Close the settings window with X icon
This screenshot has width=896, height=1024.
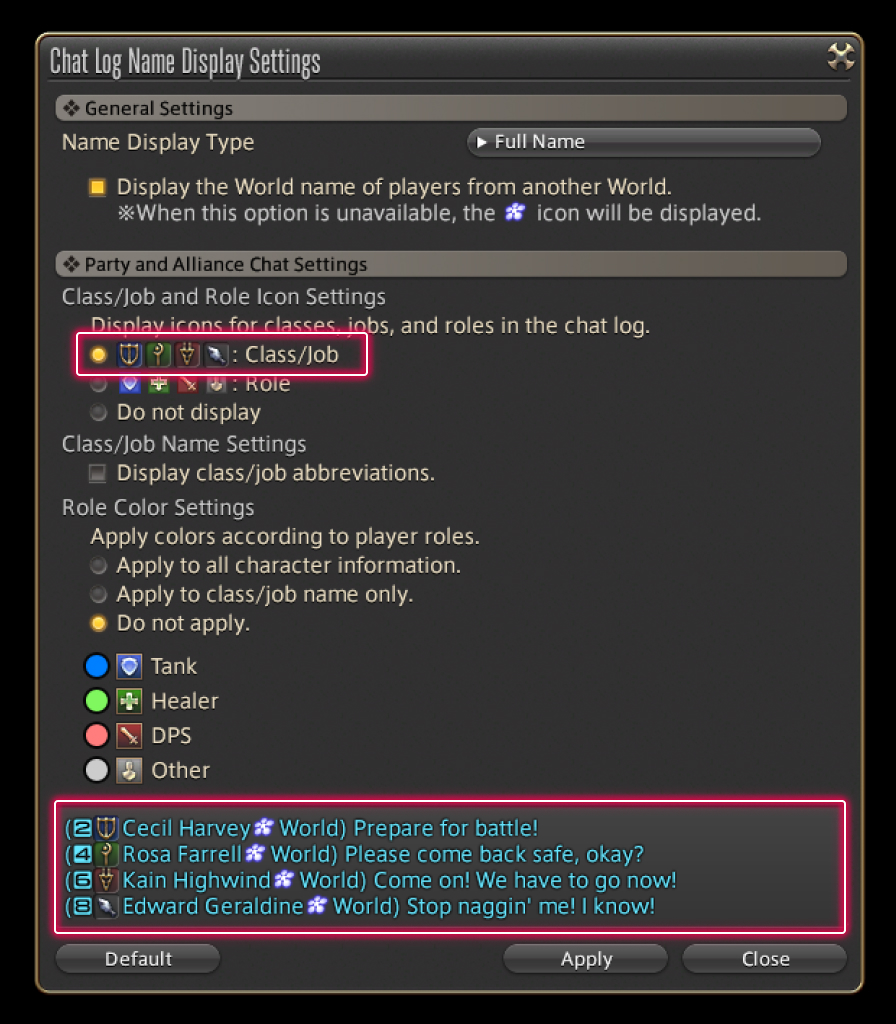click(x=840, y=56)
